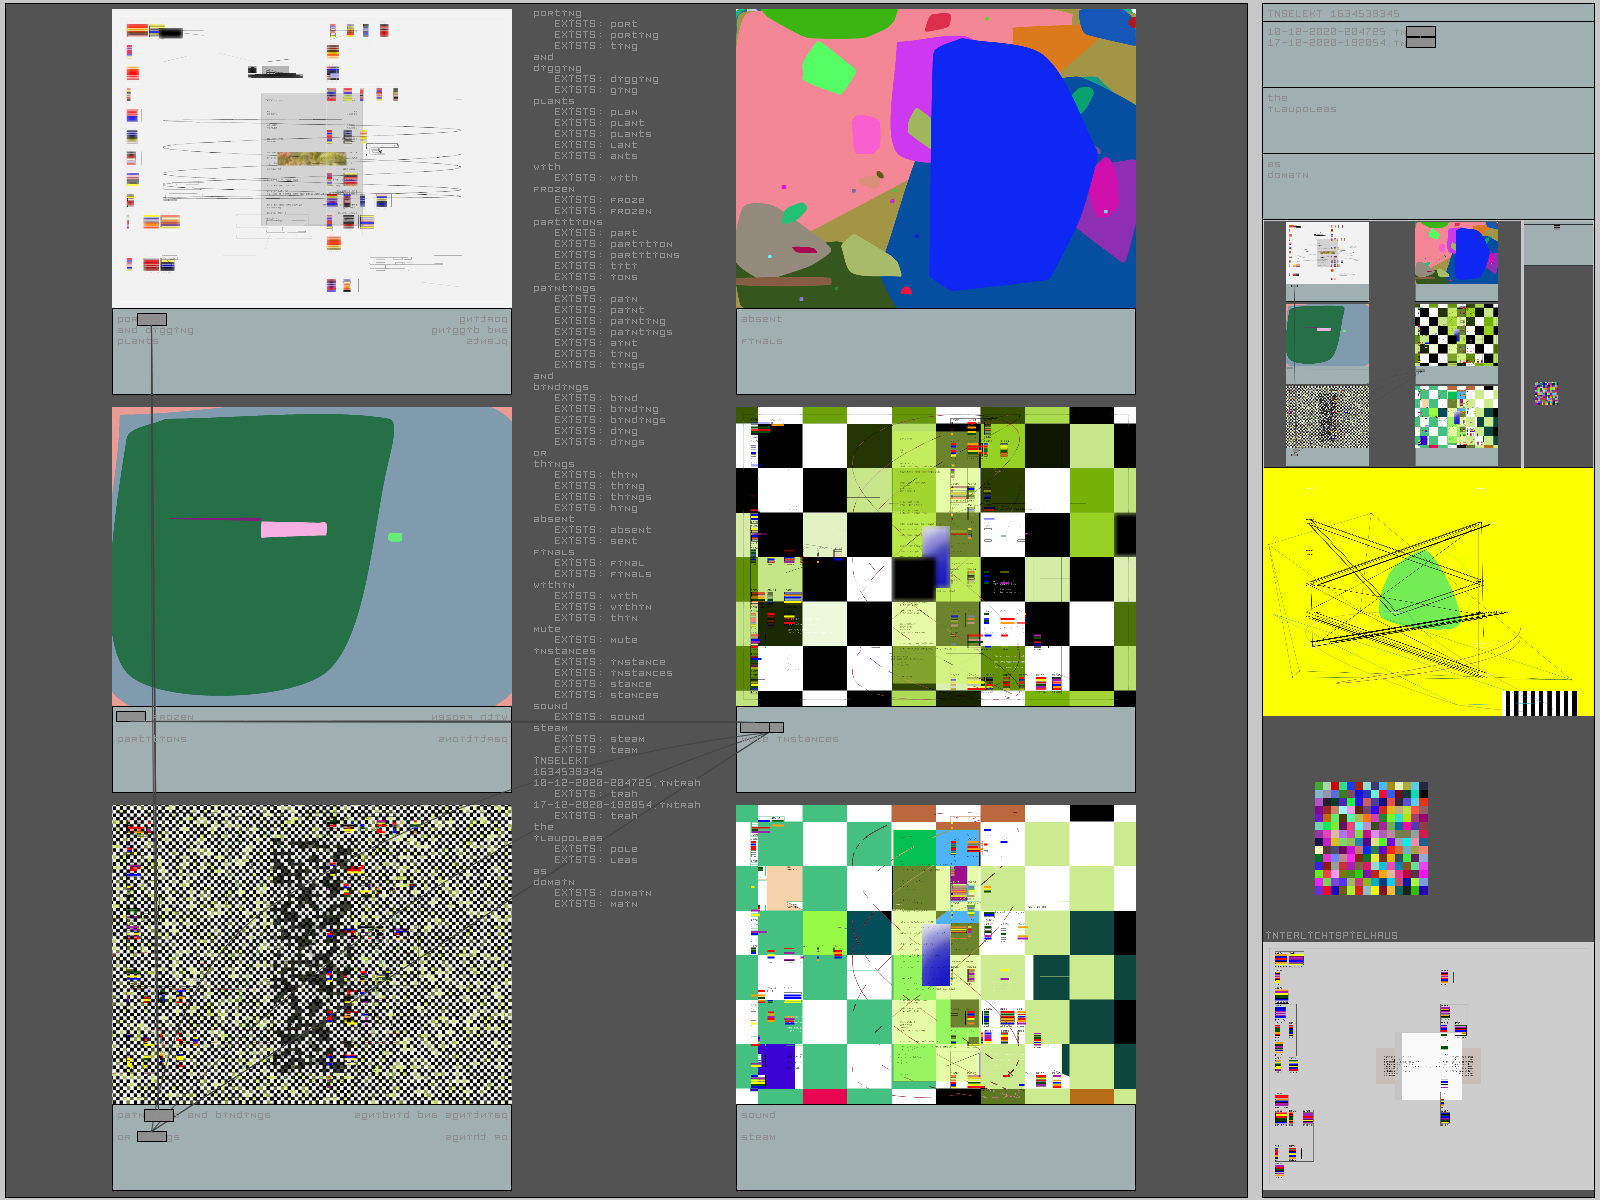Click the gray node box under the white diagram
Image resolution: width=1600 pixels, height=1200 pixels.
coord(152,320)
